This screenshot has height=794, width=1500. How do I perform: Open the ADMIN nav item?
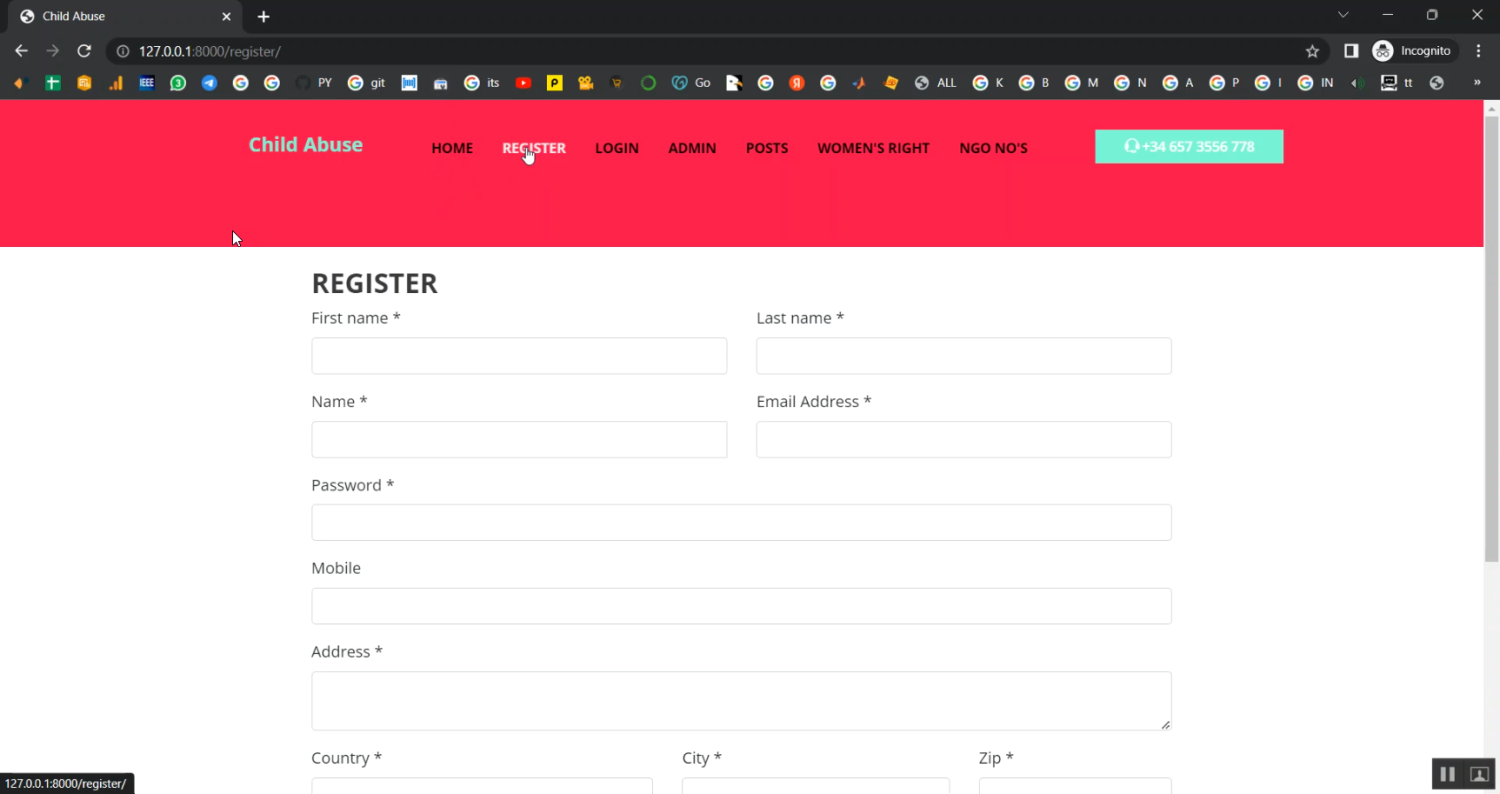(x=692, y=148)
